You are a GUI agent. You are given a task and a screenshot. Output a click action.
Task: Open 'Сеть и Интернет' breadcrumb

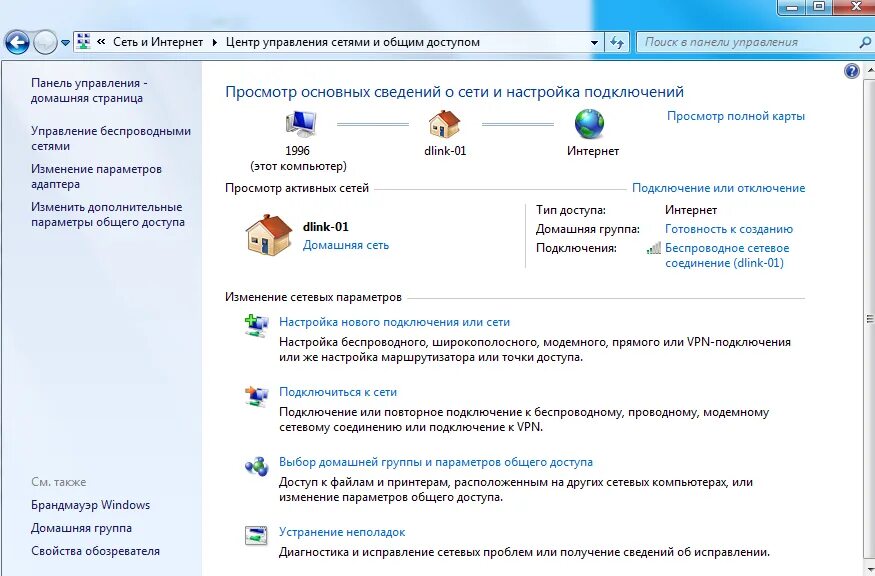click(158, 42)
